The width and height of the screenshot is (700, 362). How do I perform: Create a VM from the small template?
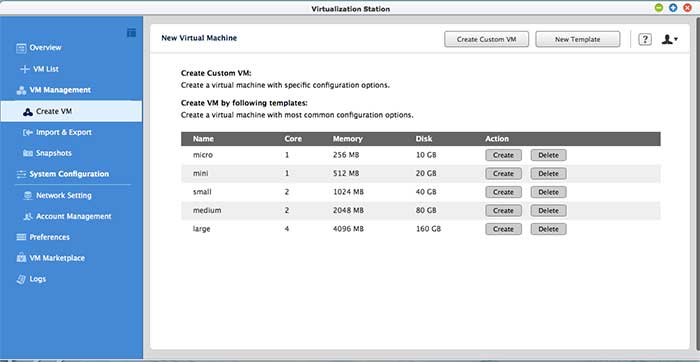click(504, 192)
